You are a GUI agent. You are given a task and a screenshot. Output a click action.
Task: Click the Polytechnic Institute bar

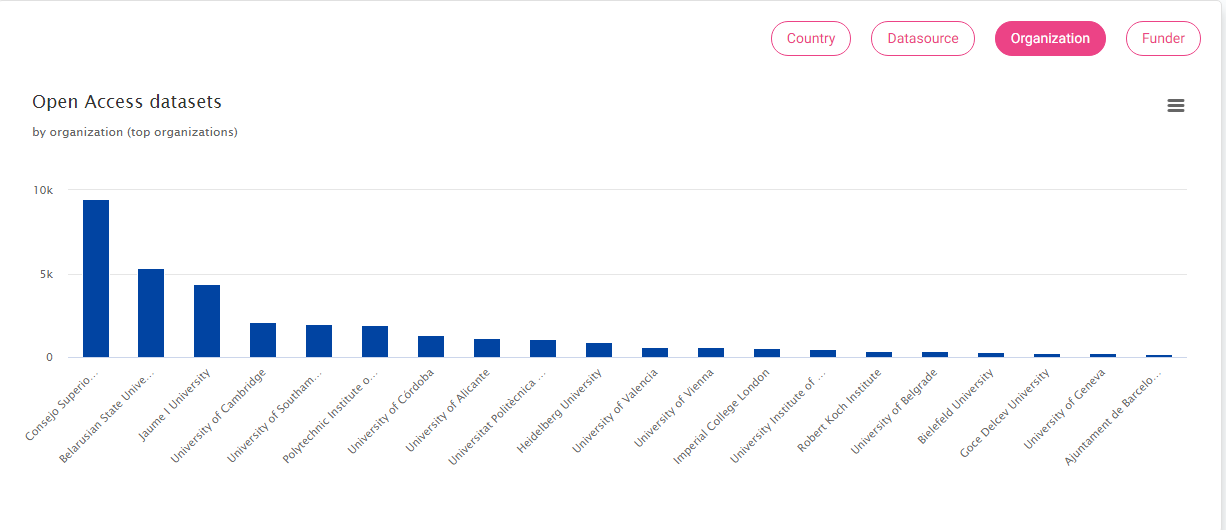coord(375,342)
